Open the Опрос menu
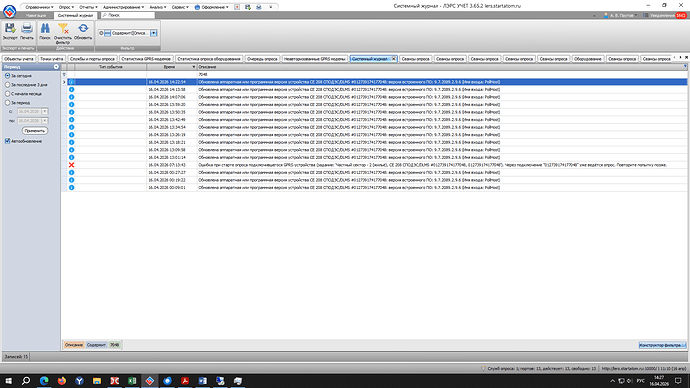Screen dimensions: 690x388 (x=66, y=7)
